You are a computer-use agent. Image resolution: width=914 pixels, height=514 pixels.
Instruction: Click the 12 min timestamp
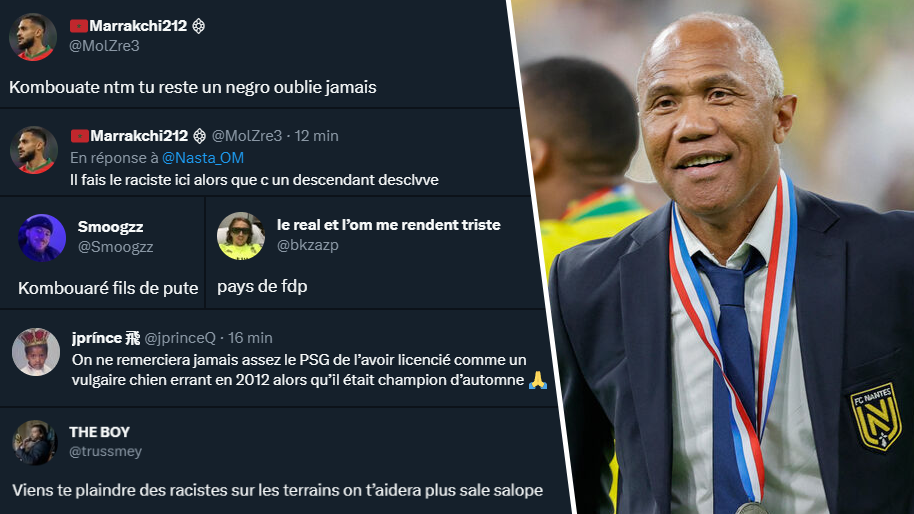tap(317, 136)
